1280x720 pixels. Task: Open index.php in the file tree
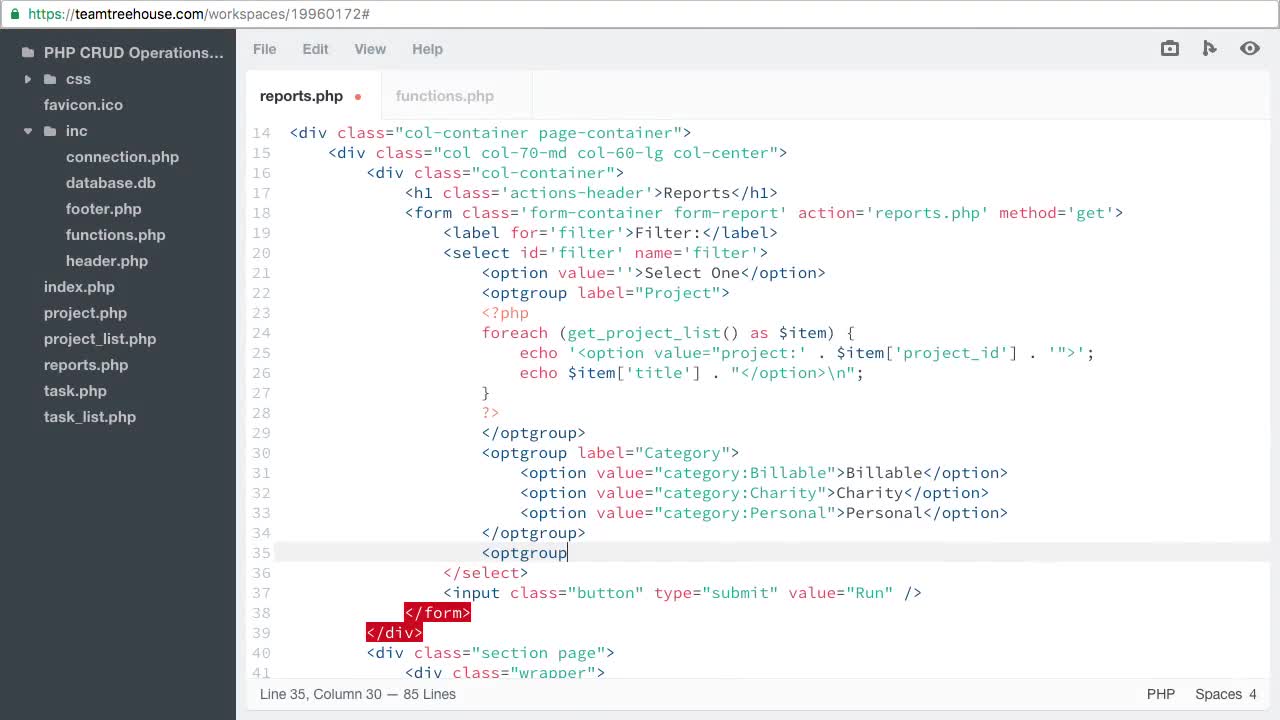click(x=79, y=287)
